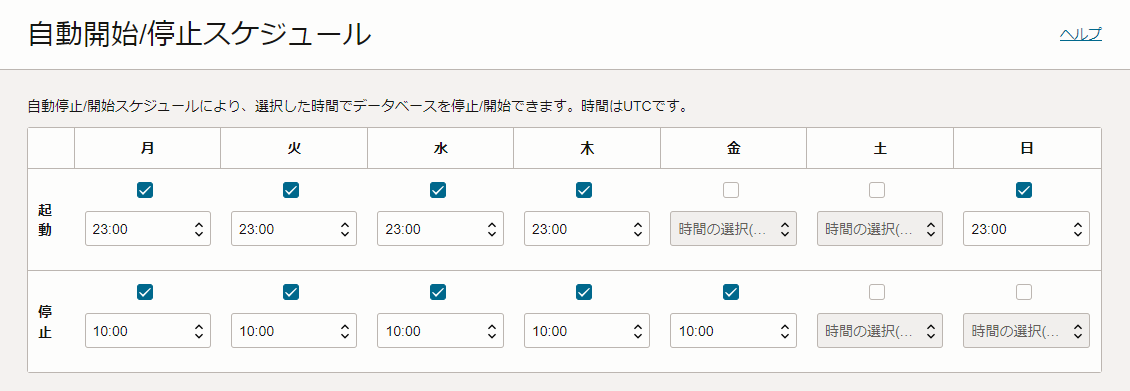Uncheck Friday stop (停止) checkbox
Image resolution: width=1130 pixels, height=391 pixels.
tap(731, 292)
